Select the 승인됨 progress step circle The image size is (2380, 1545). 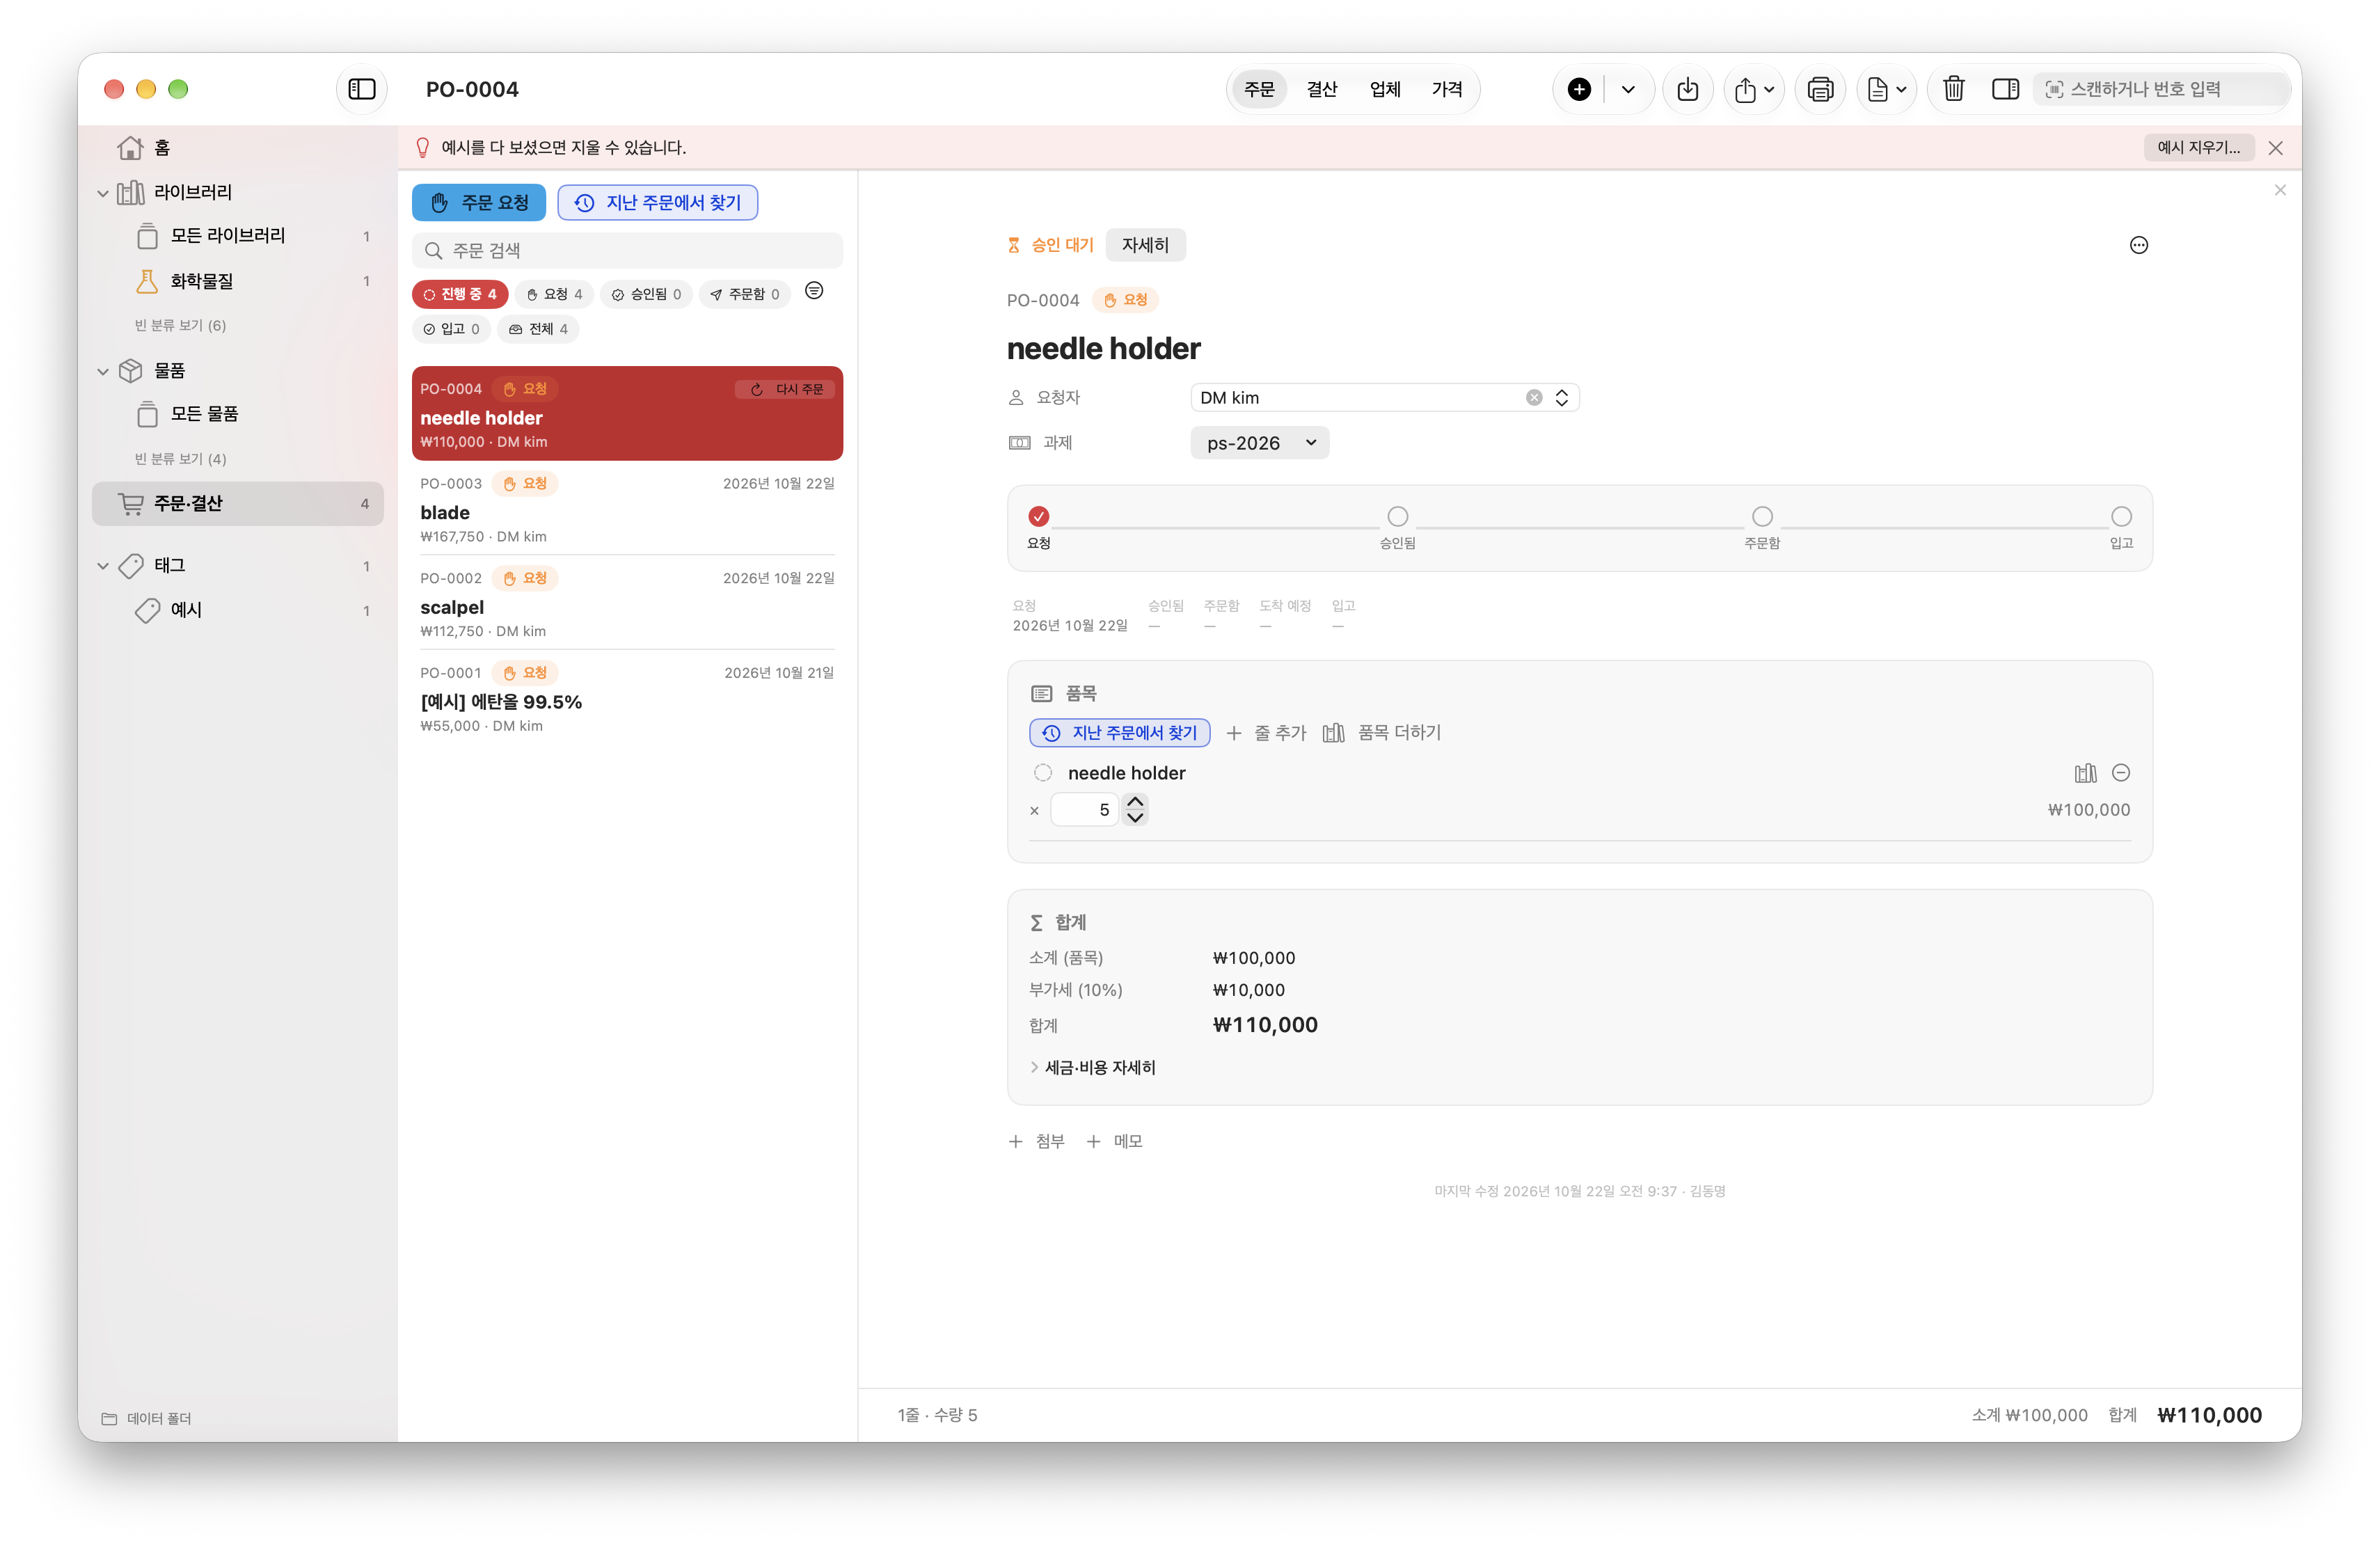tap(1397, 516)
